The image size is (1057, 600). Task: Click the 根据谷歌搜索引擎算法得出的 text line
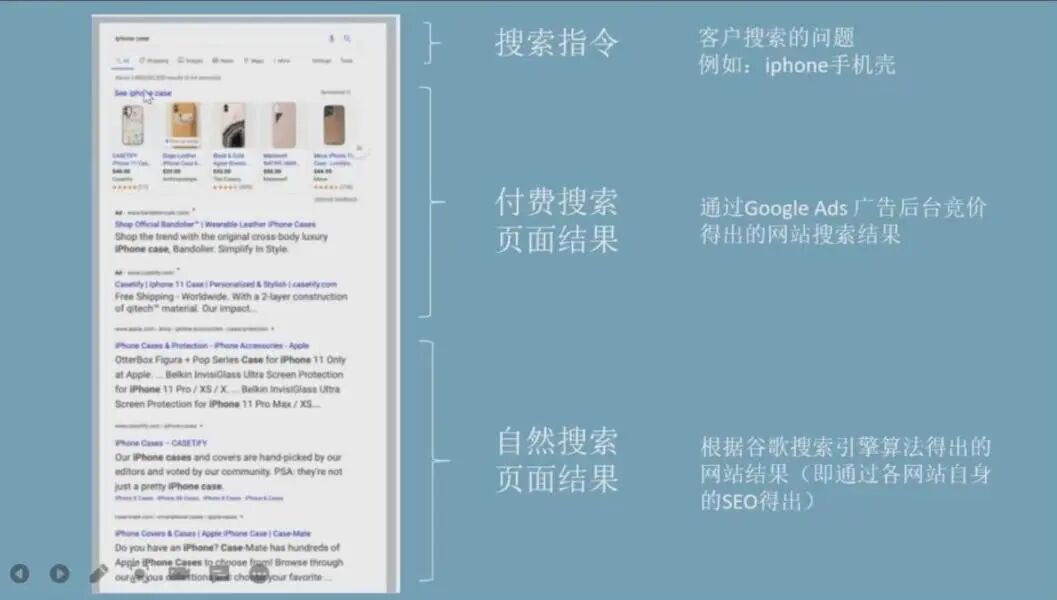click(x=846, y=446)
